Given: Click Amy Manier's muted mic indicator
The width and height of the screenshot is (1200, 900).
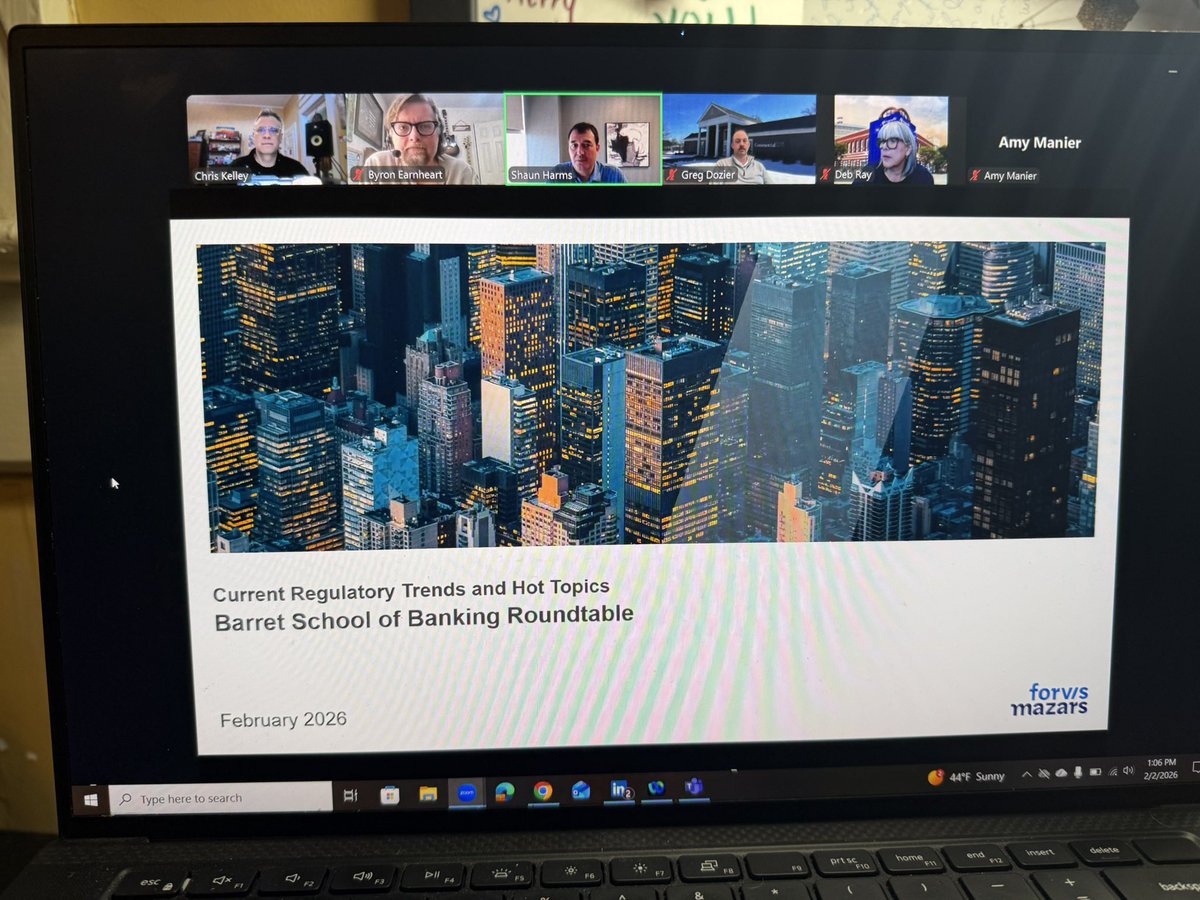Looking at the screenshot, I should pyautogui.click(x=974, y=176).
